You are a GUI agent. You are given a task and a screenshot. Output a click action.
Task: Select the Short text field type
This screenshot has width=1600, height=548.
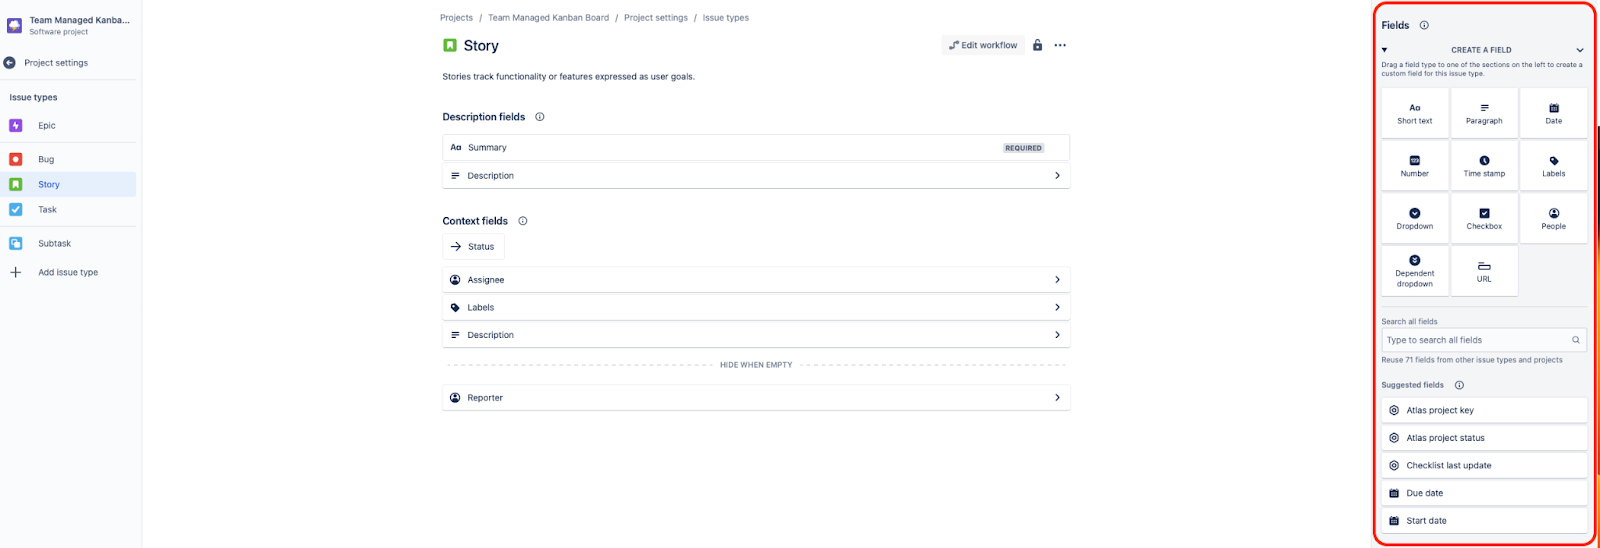[x=1415, y=113]
